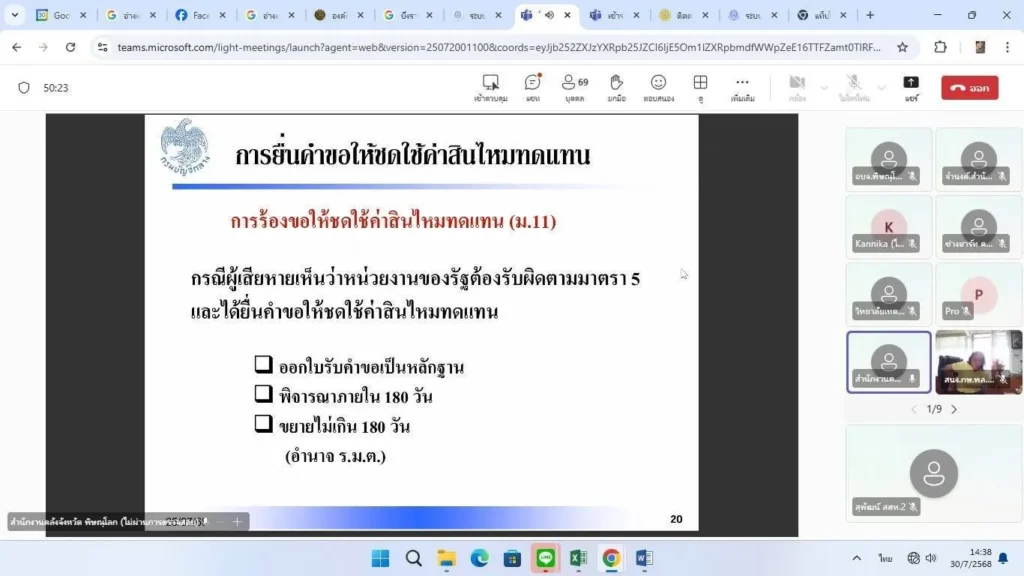Open Word from the taskbar

[x=644, y=558]
